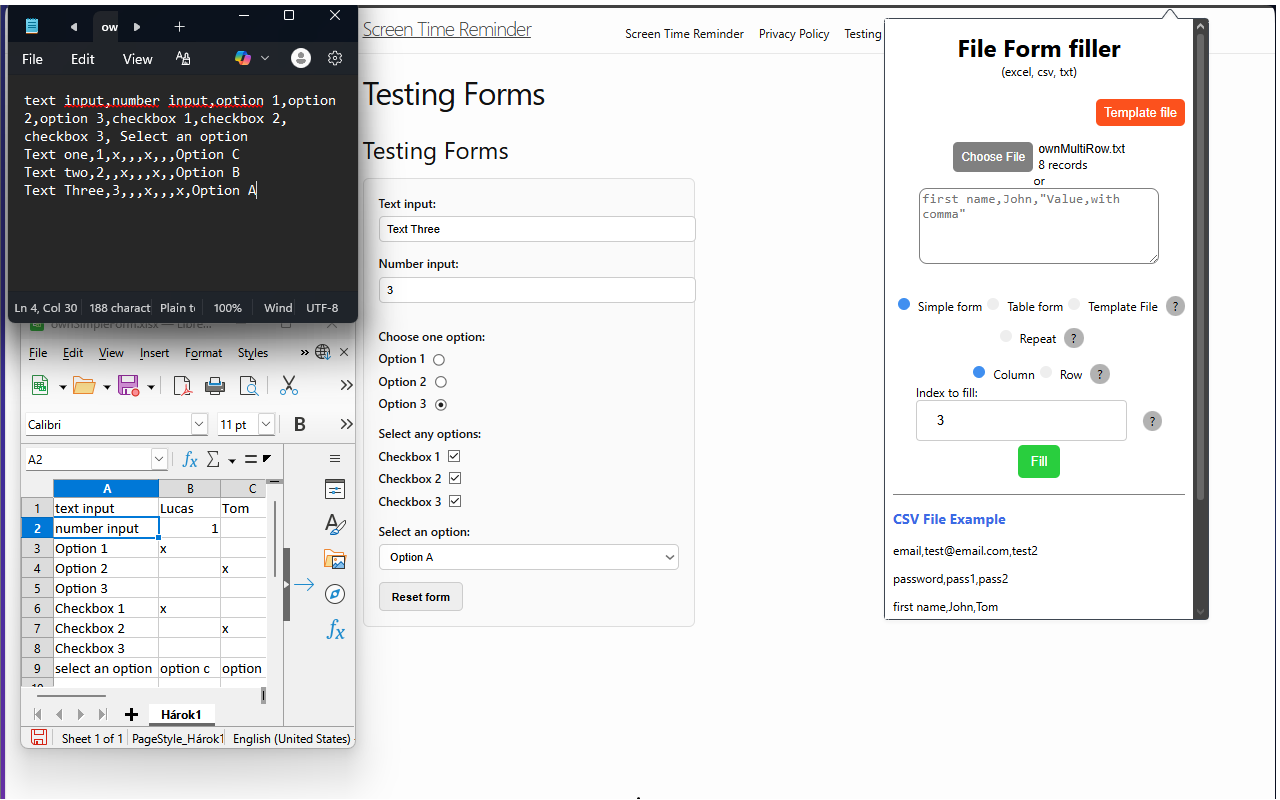Click the Open folder icon in LibreOffice

click(x=84, y=385)
